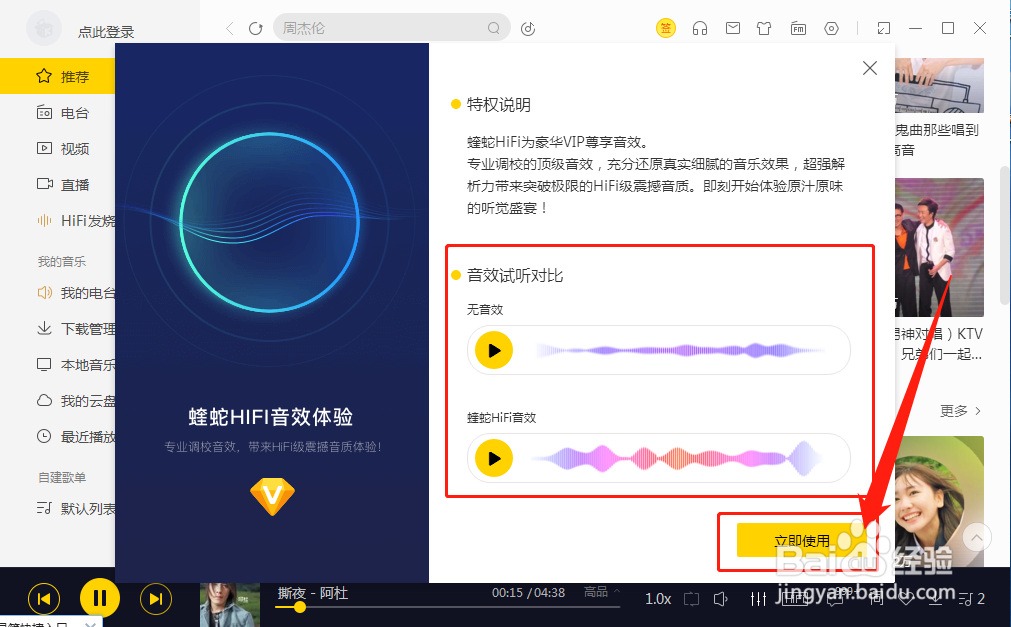
Task: Close the HiFi sound effect dialog
Action: [x=870, y=68]
